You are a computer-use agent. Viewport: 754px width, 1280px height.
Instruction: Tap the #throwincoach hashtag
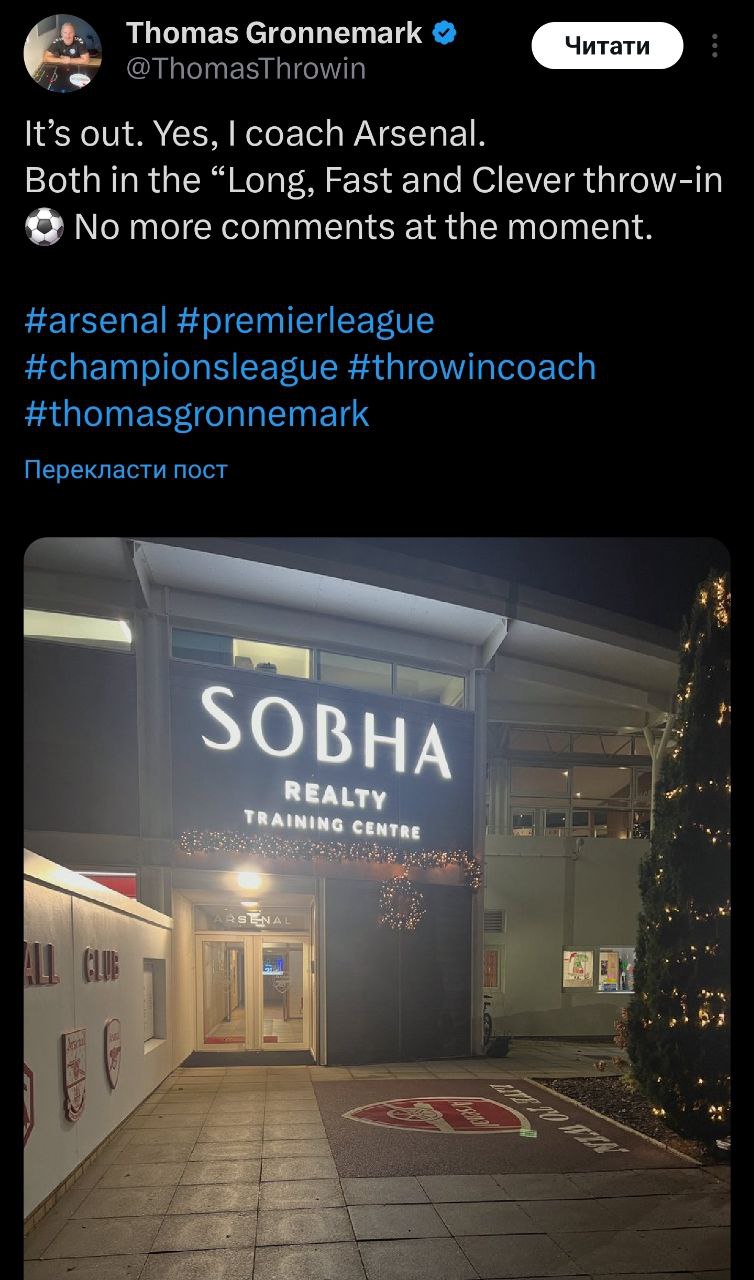(472, 367)
